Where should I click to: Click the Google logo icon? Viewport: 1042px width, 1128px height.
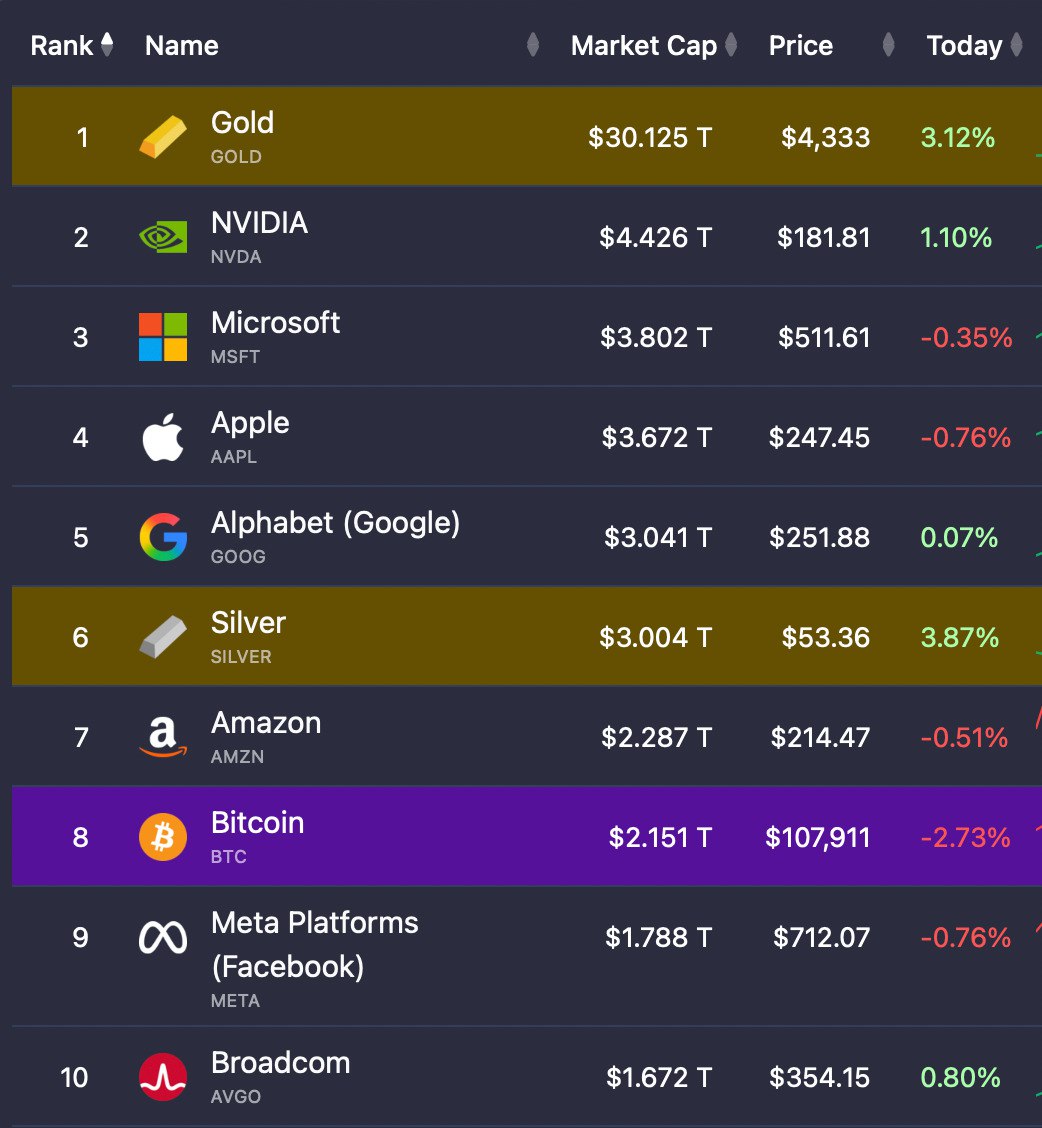tap(162, 537)
